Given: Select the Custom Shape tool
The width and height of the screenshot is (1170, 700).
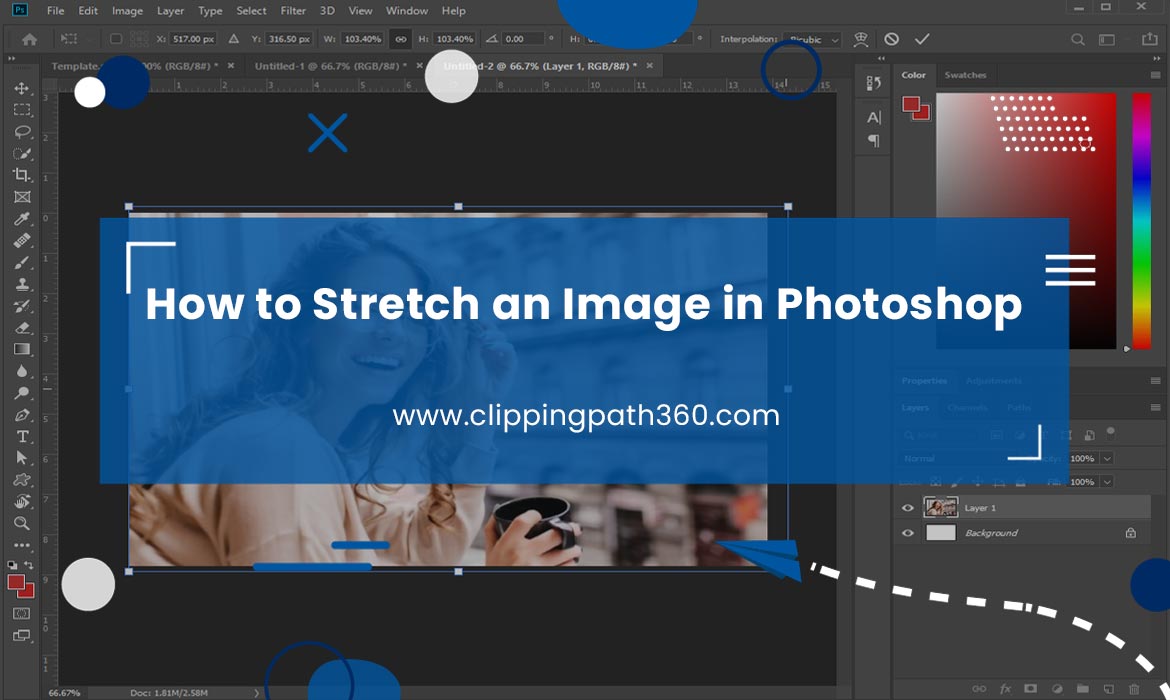Looking at the screenshot, I should pyautogui.click(x=22, y=479).
